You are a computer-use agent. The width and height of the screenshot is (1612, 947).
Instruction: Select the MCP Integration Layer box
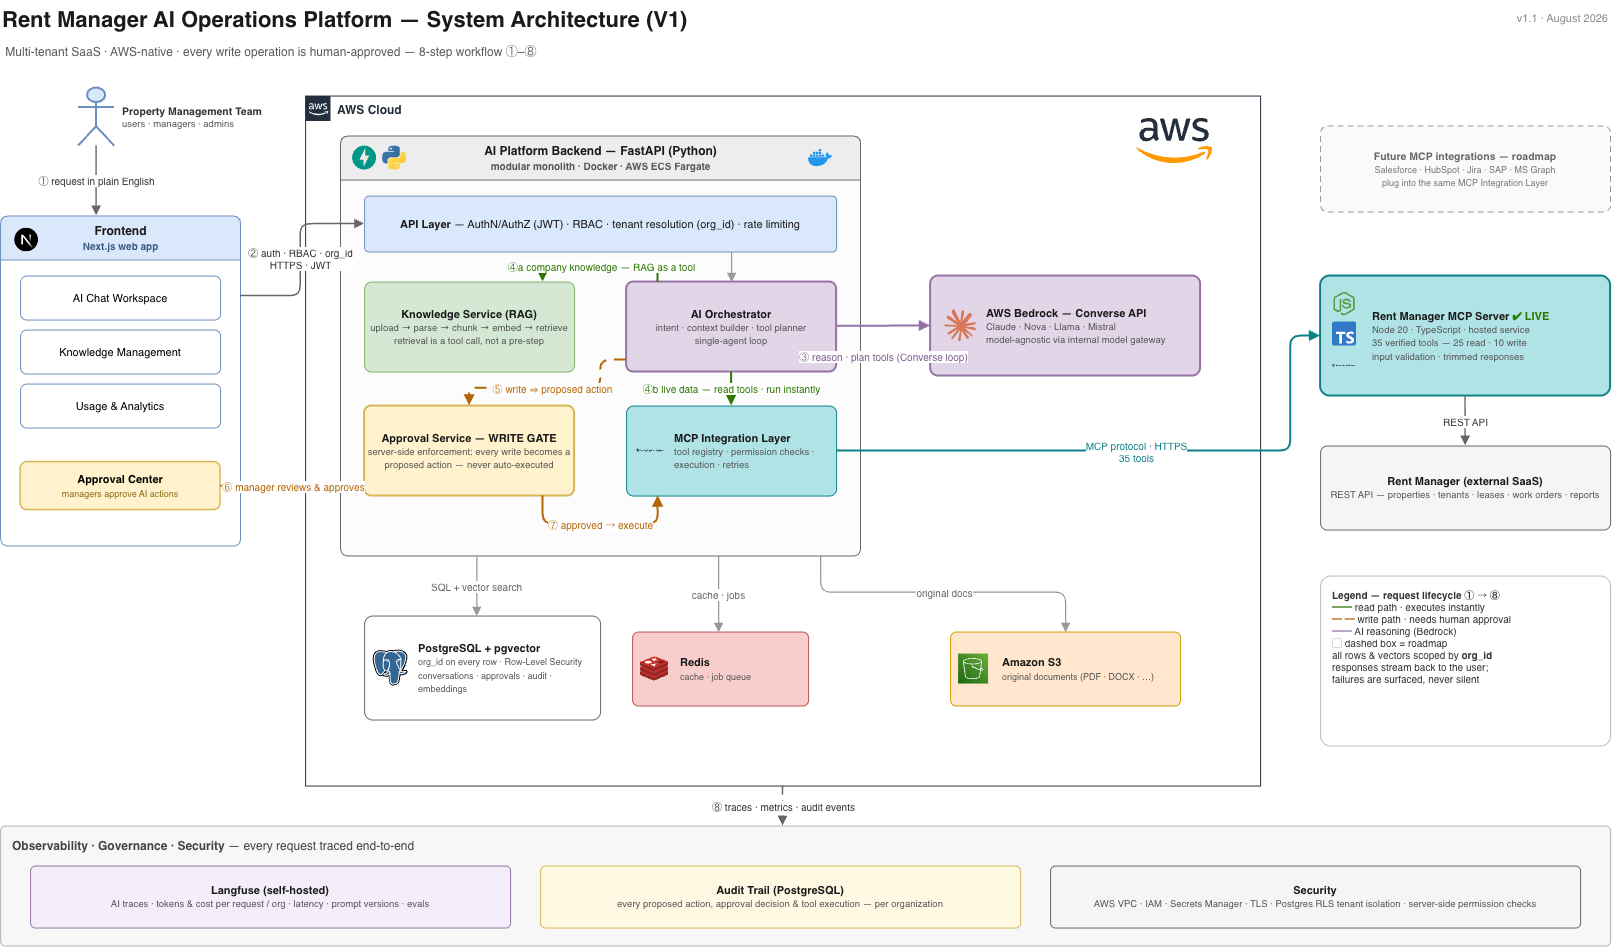coord(731,451)
